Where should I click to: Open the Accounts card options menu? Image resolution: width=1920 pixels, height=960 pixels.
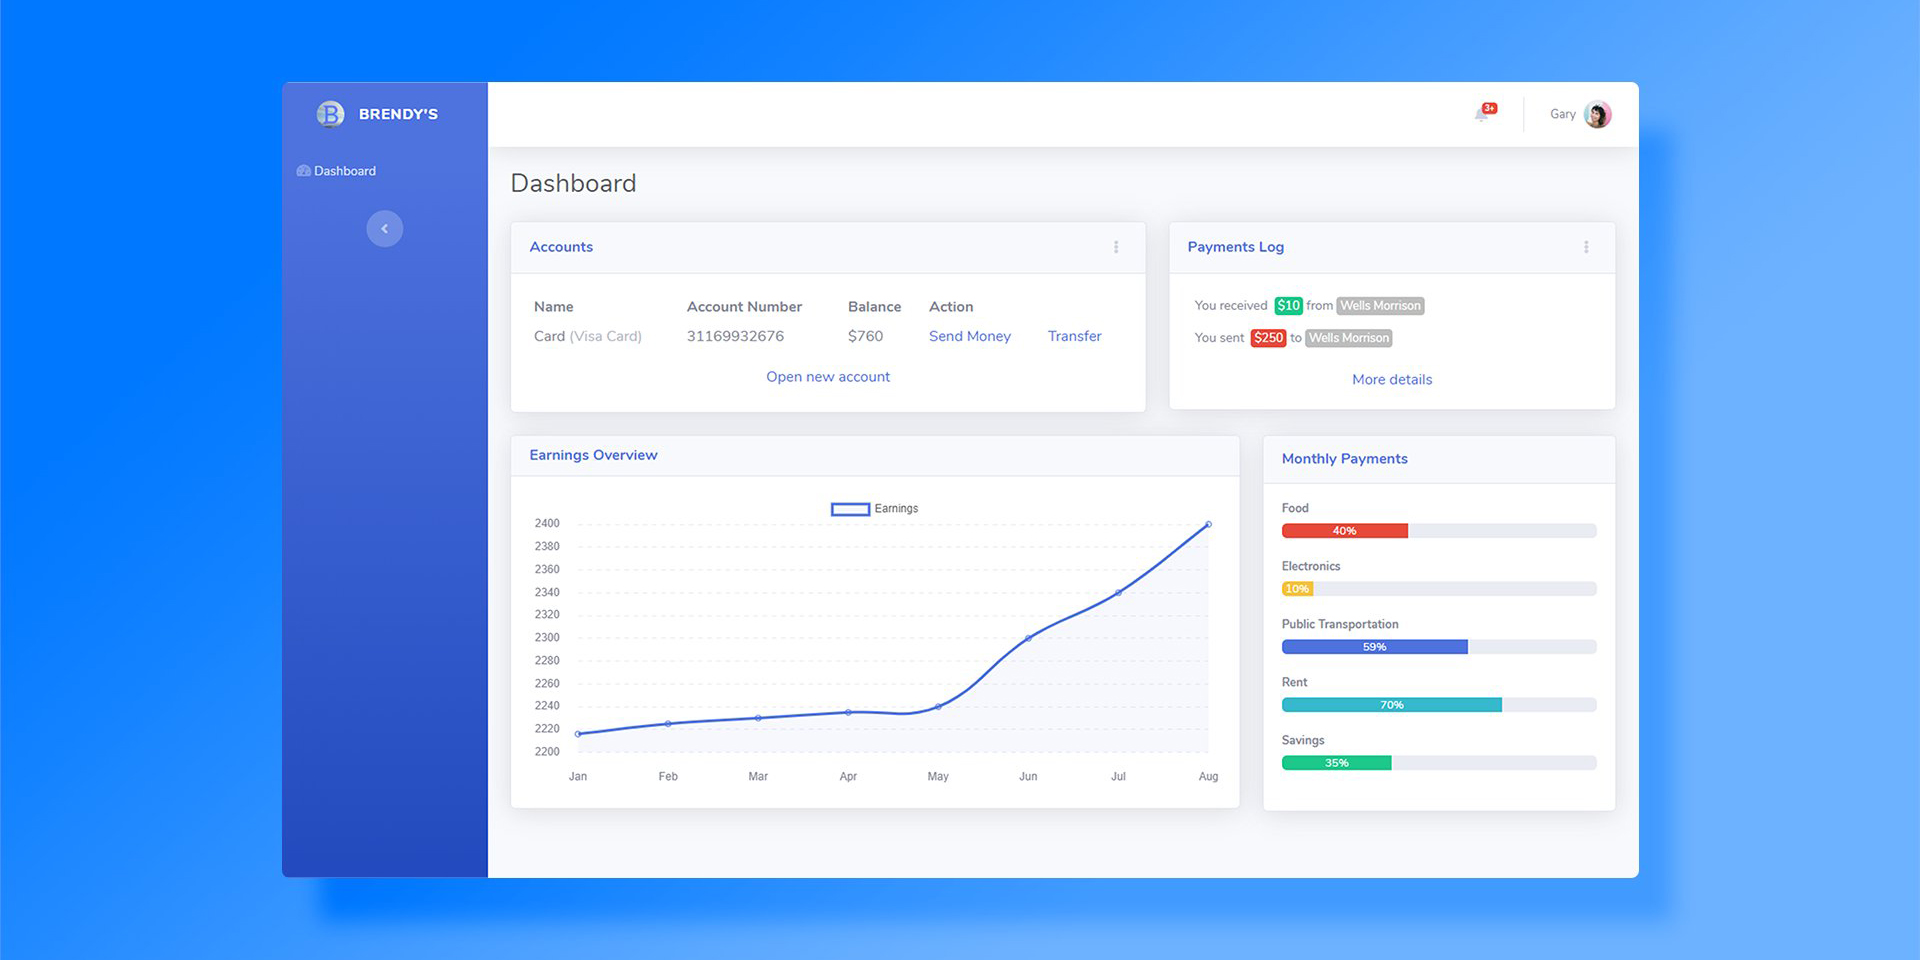coord(1116,247)
